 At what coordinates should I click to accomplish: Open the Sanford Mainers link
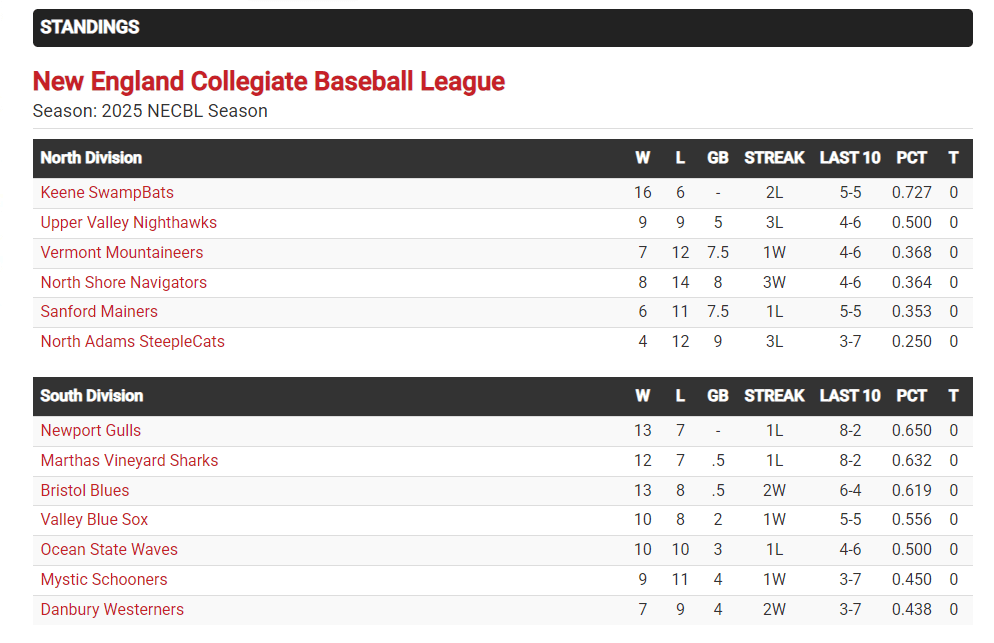click(99, 312)
